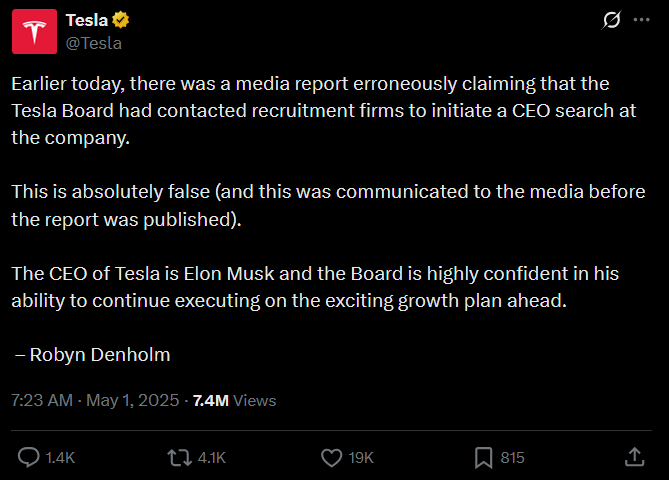Click the May 1, 2025 date
This screenshot has height=480, width=669.
pyautogui.click(x=133, y=400)
